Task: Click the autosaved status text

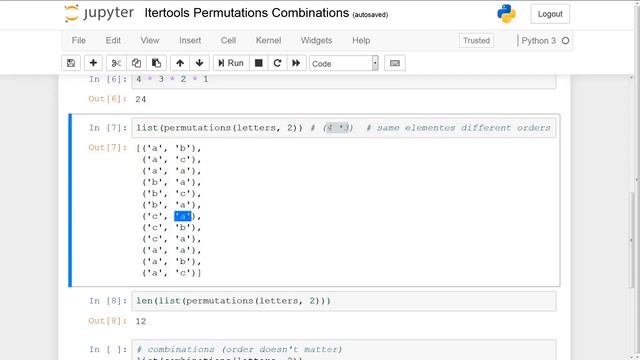Action: 370,15
